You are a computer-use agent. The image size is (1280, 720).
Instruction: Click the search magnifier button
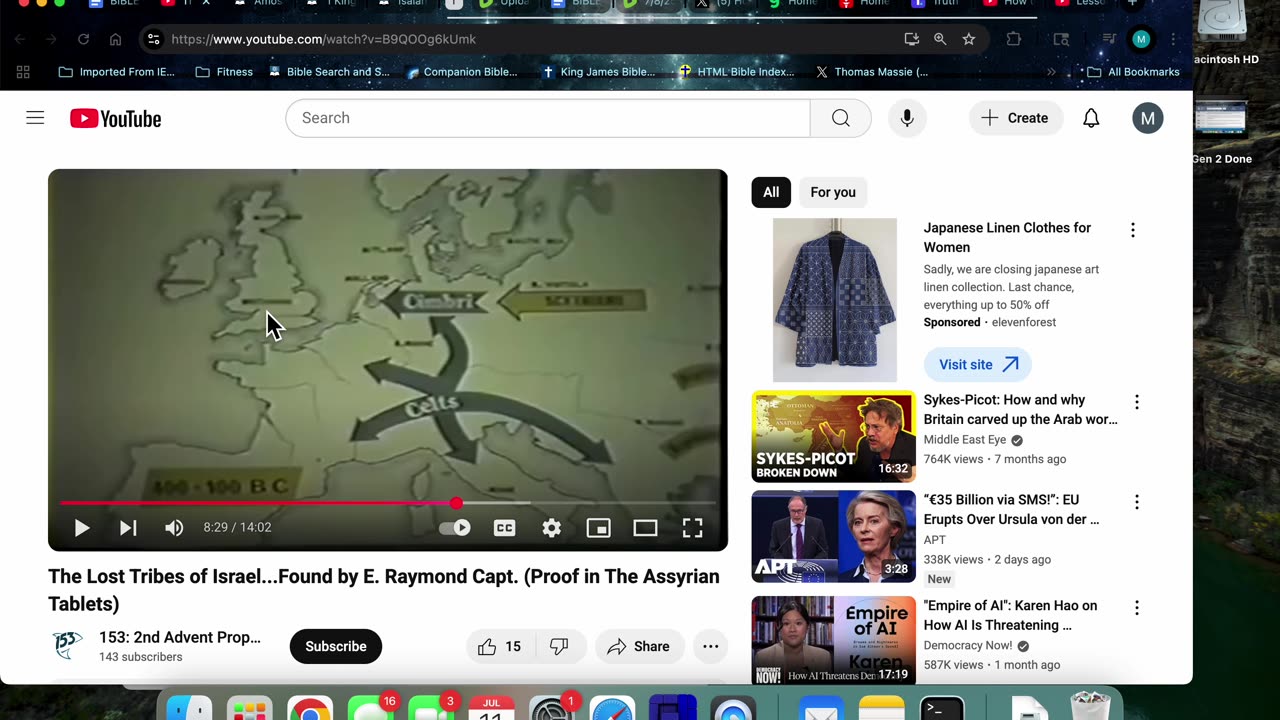pos(840,118)
